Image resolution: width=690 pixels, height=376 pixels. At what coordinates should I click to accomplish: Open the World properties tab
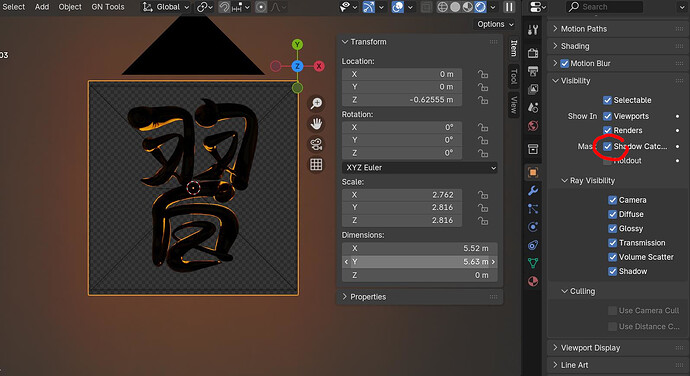point(533,126)
